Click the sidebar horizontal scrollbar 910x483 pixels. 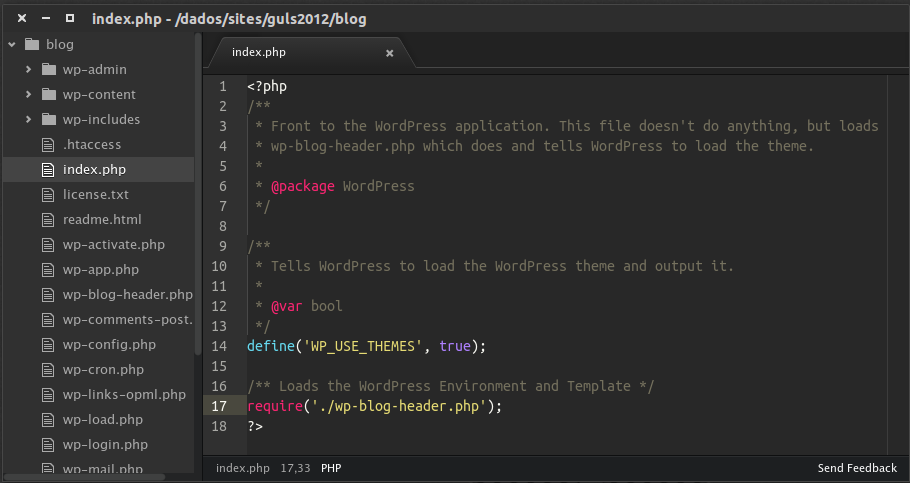tap(84, 477)
